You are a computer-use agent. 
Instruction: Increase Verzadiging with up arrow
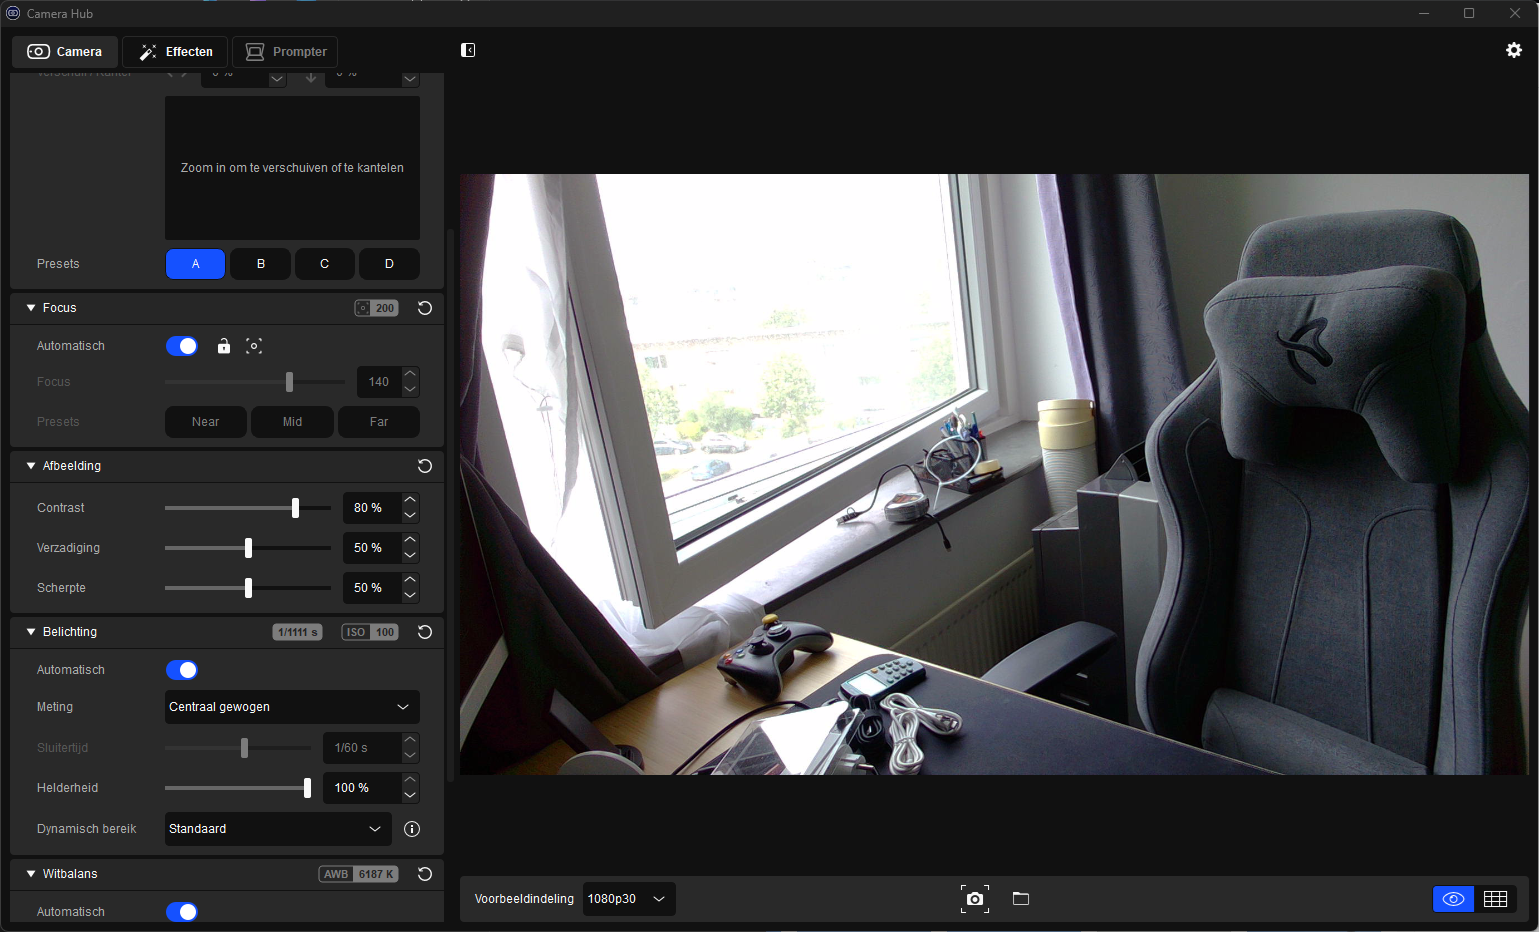point(410,540)
